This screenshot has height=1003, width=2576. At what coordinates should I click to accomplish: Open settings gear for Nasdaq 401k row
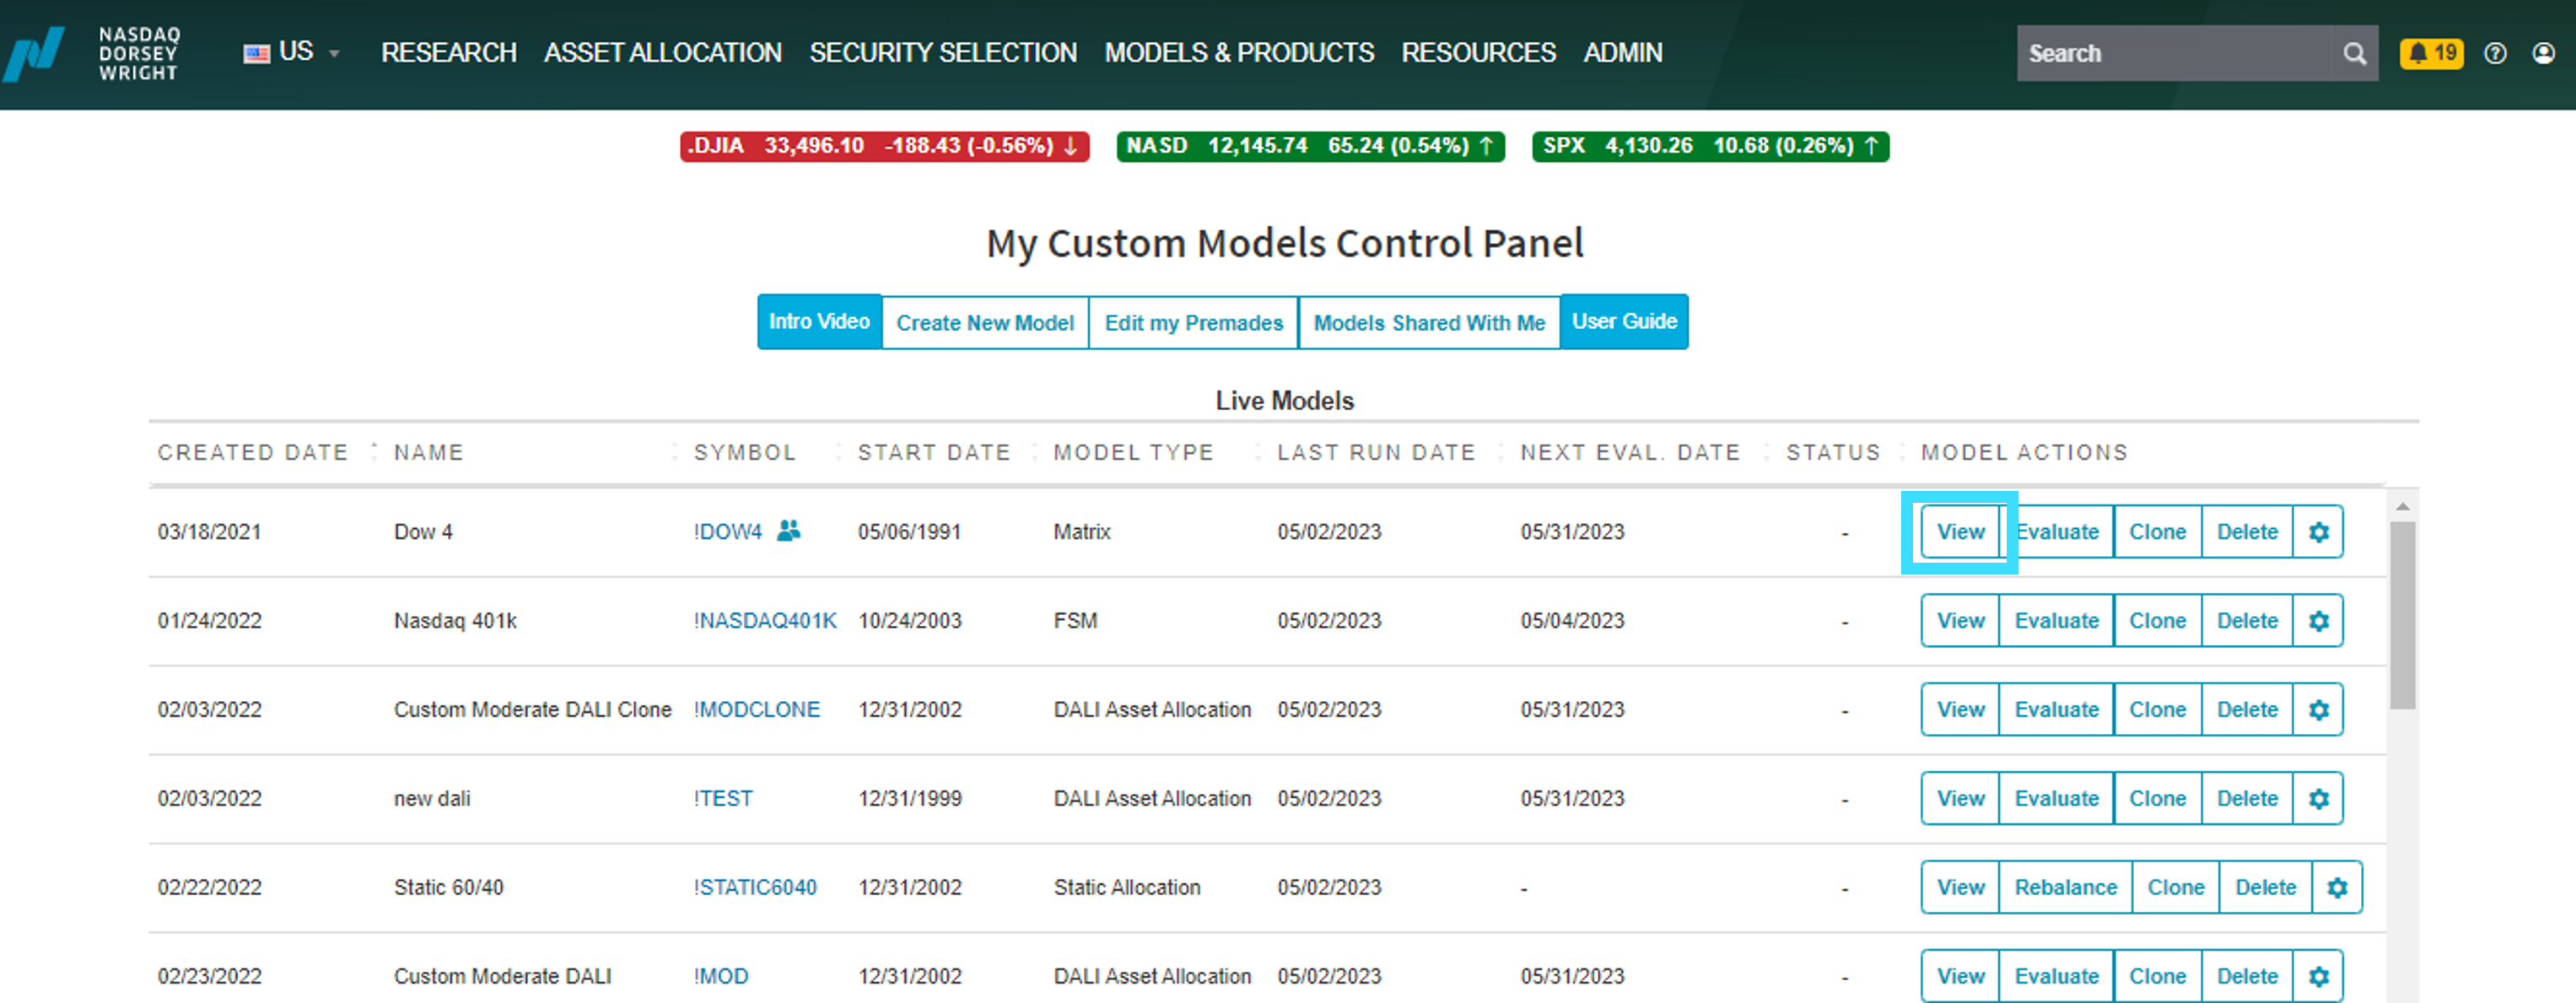tap(2318, 621)
